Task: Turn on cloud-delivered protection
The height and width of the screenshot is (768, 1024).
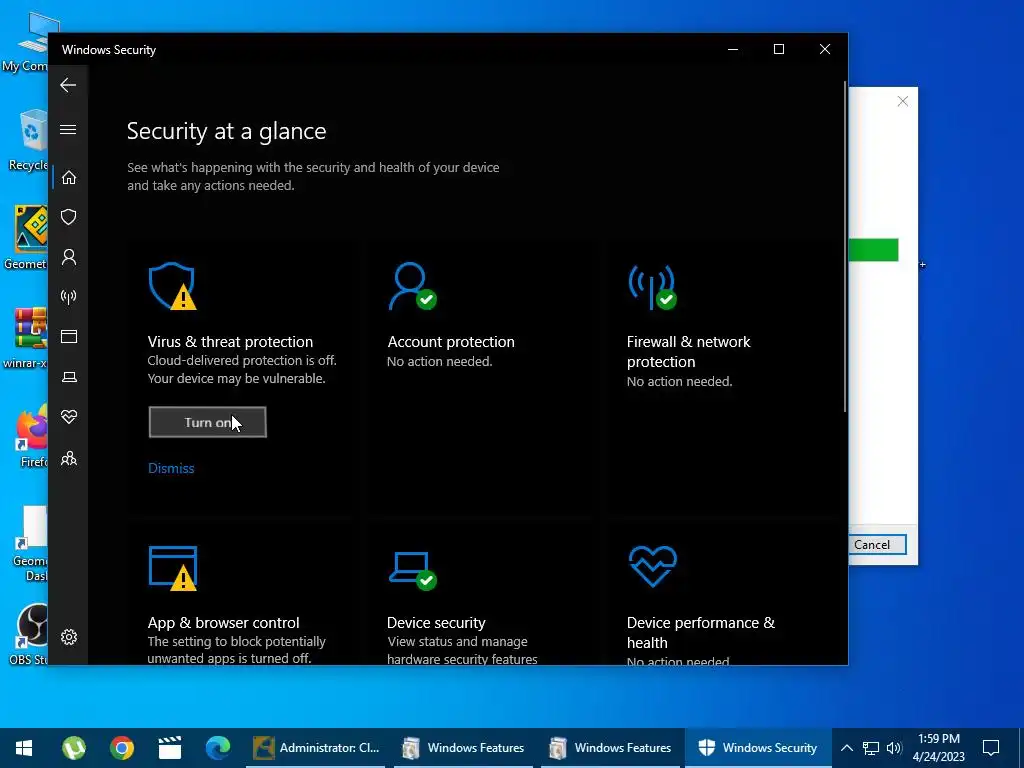Action: pyautogui.click(x=208, y=422)
